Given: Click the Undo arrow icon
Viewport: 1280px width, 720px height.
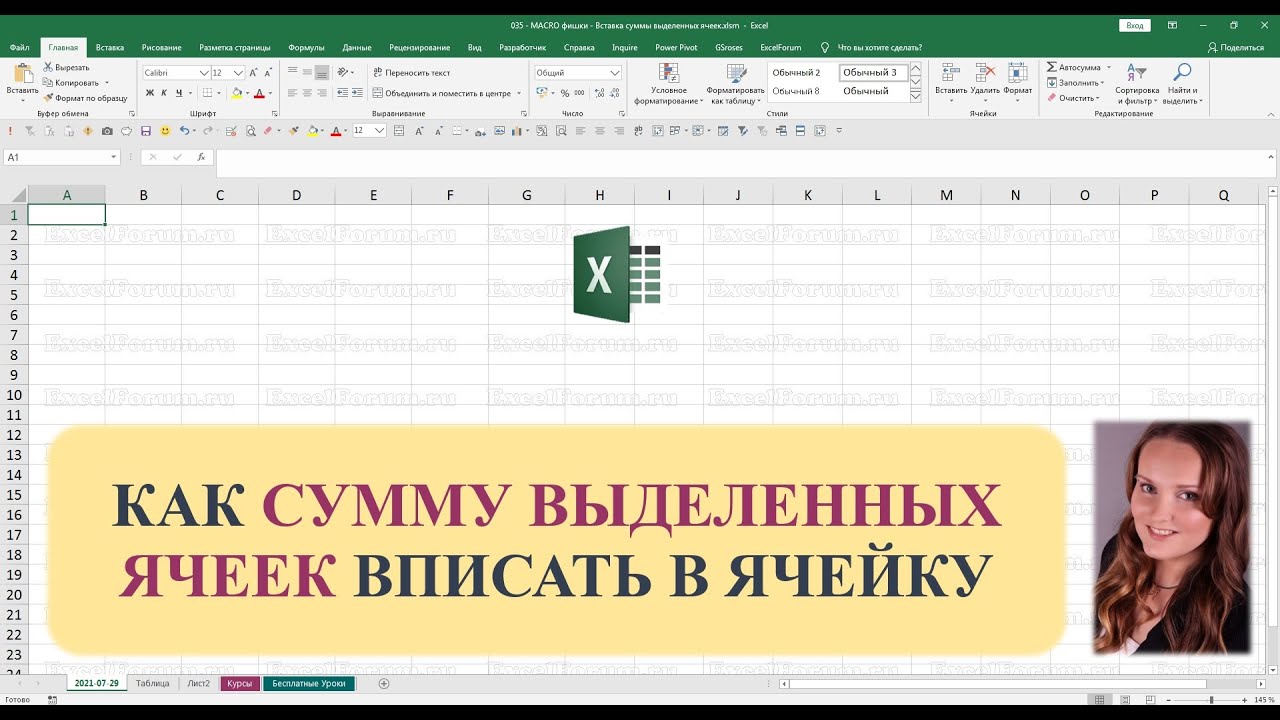Looking at the screenshot, I should pyautogui.click(x=184, y=131).
